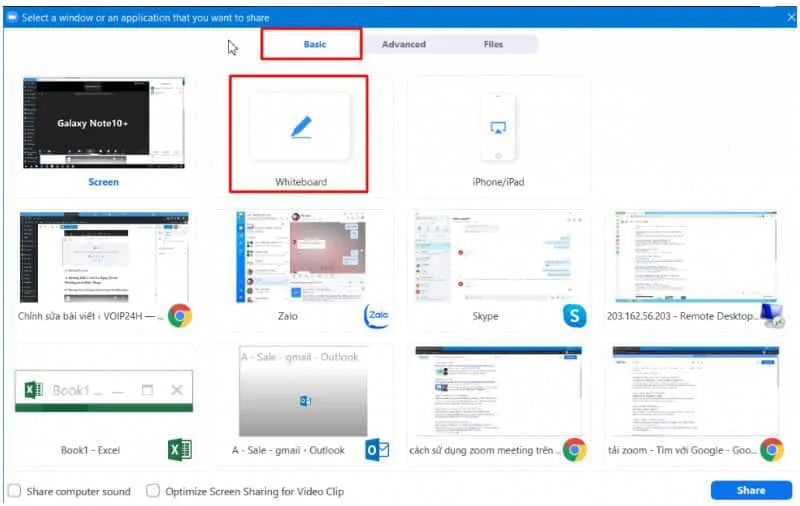Screen dimensions: 800x506
Task: Click the Zalo window title label
Action: click(288, 316)
